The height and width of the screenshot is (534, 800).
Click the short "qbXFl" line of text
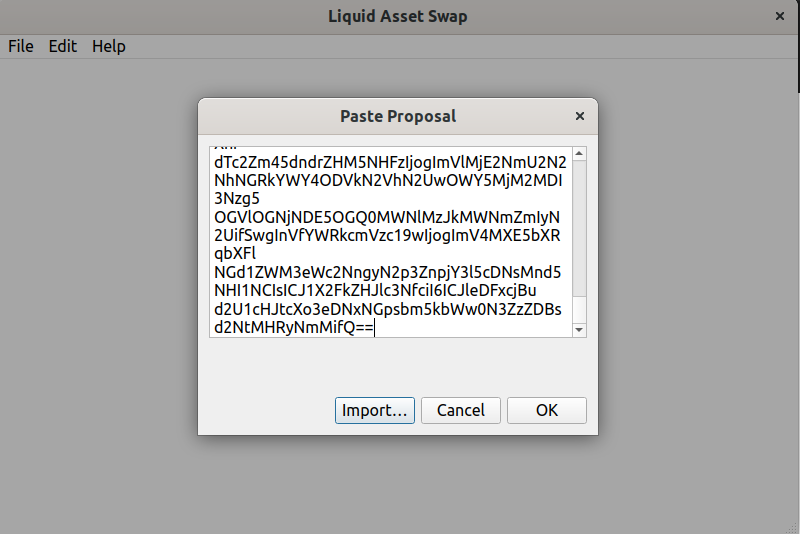pos(236,252)
